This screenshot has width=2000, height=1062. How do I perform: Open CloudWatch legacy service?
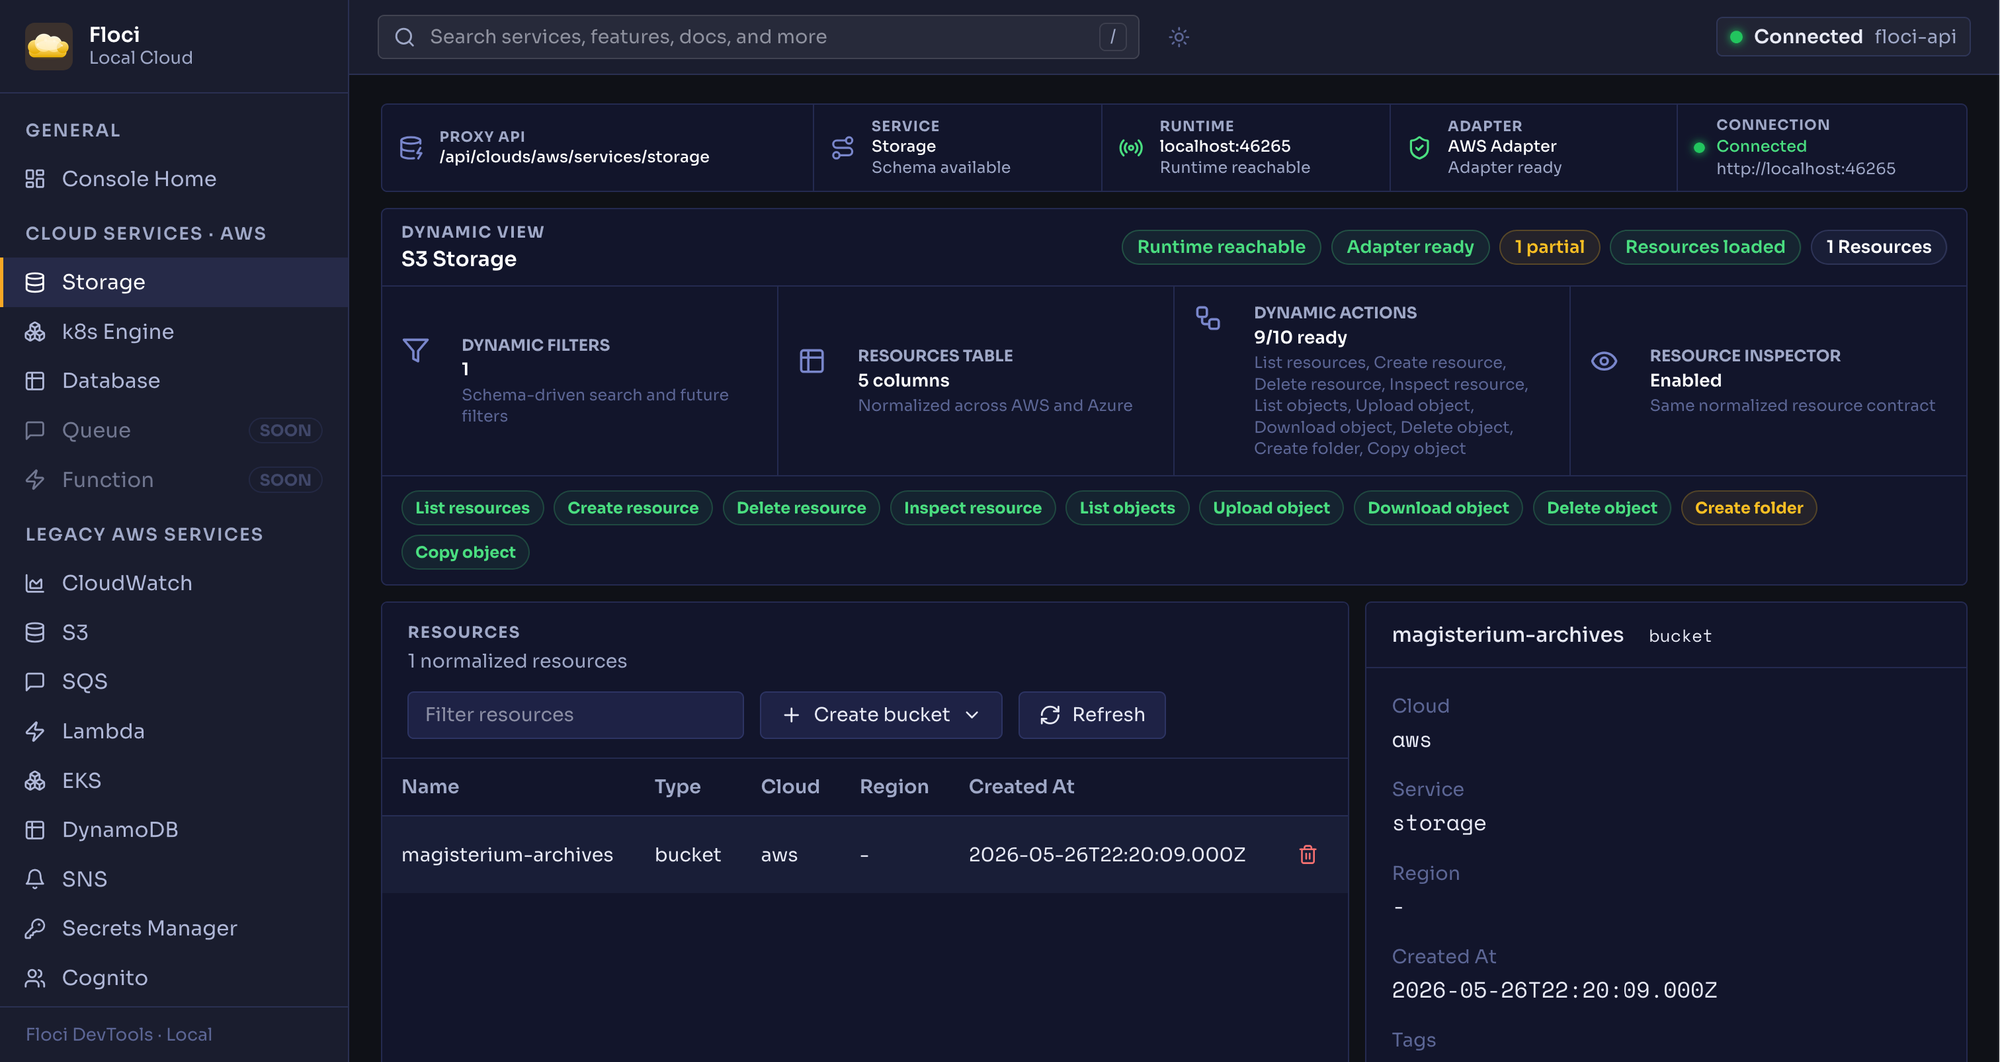tap(174, 583)
